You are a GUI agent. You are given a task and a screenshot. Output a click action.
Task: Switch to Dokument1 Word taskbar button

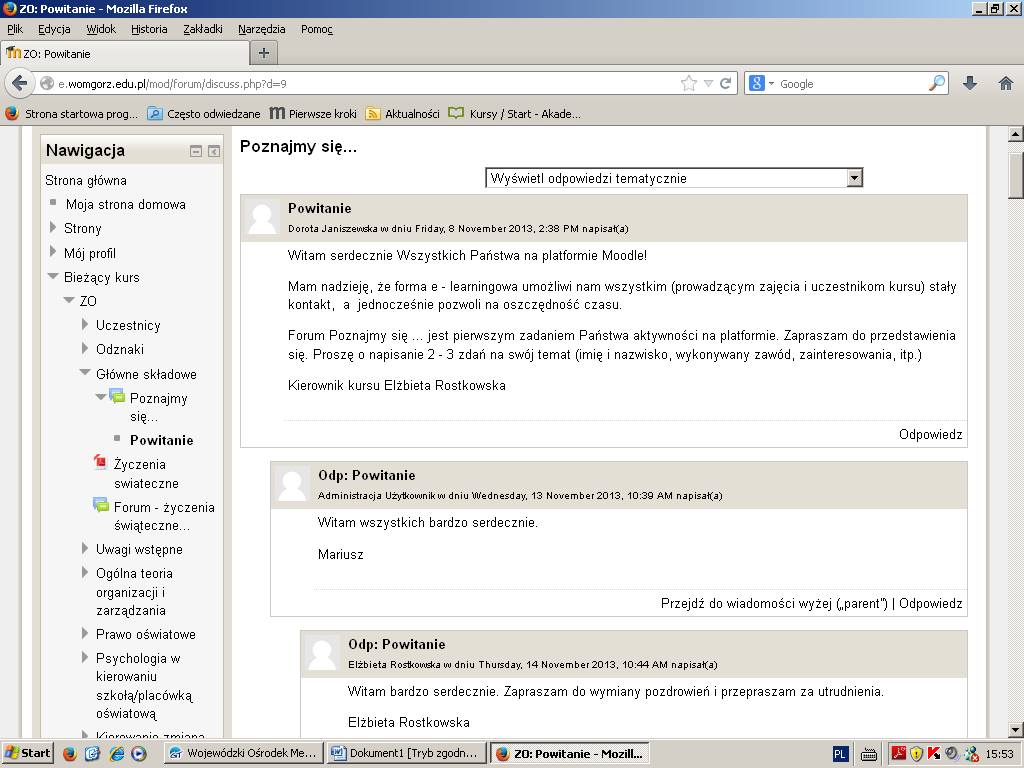pos(408,754)
